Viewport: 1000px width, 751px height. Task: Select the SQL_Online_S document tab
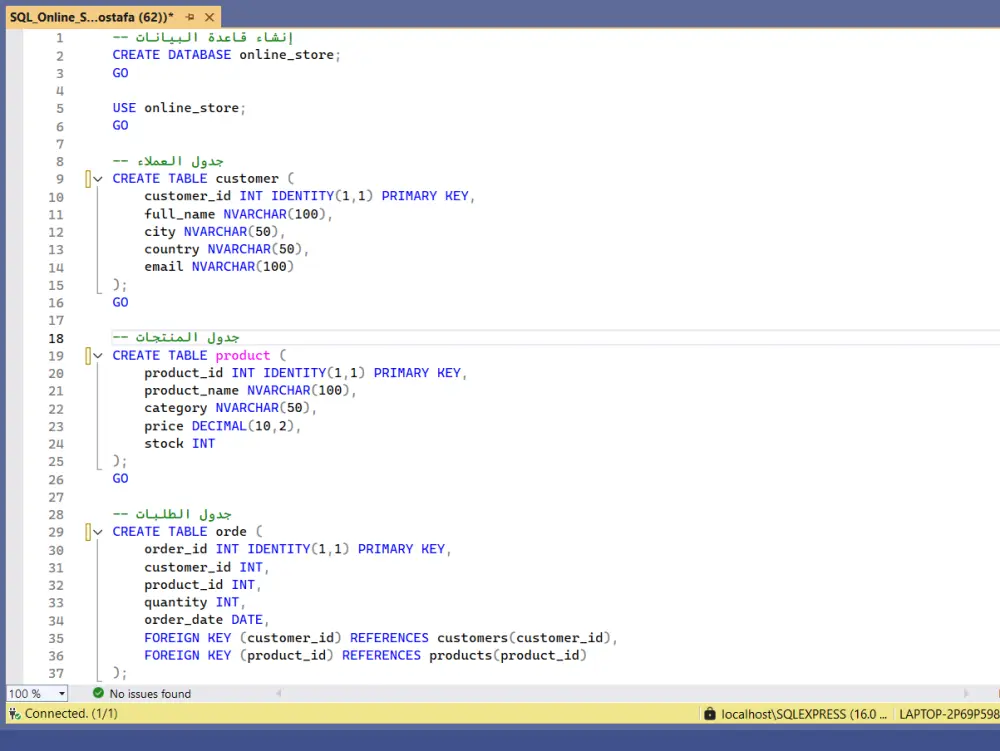[90, 18]
